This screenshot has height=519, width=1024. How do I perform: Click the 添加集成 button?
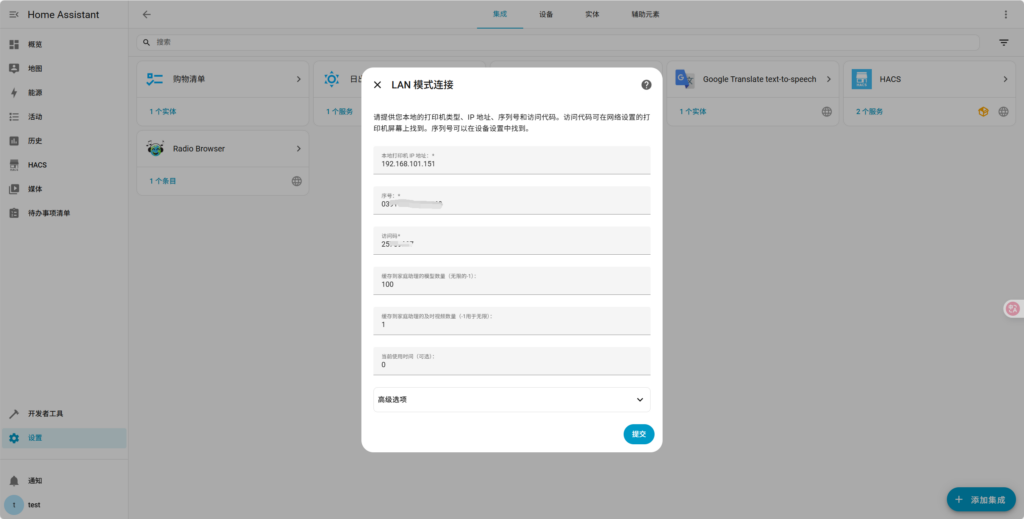point(980,498)
